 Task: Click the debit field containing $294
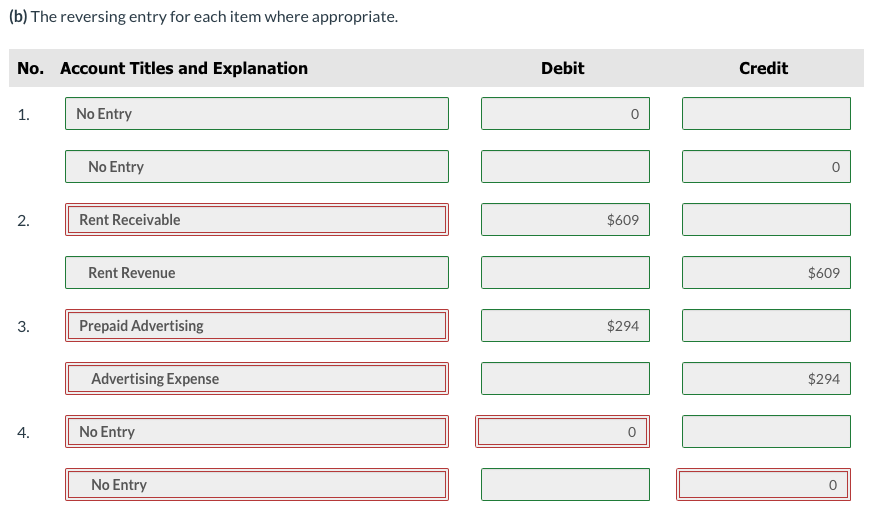[x=565, y=325]
